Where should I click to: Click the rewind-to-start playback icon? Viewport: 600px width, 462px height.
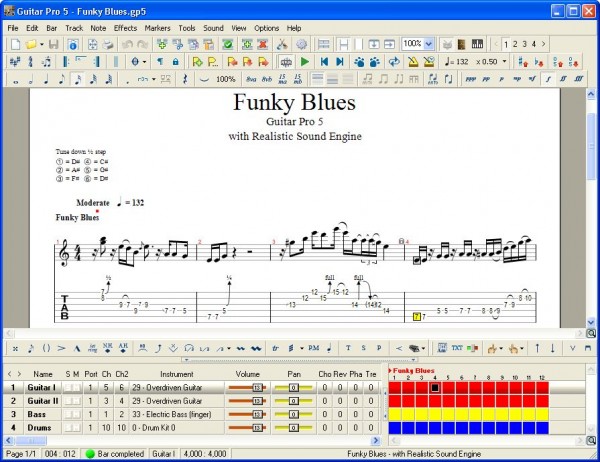[323, 62]
